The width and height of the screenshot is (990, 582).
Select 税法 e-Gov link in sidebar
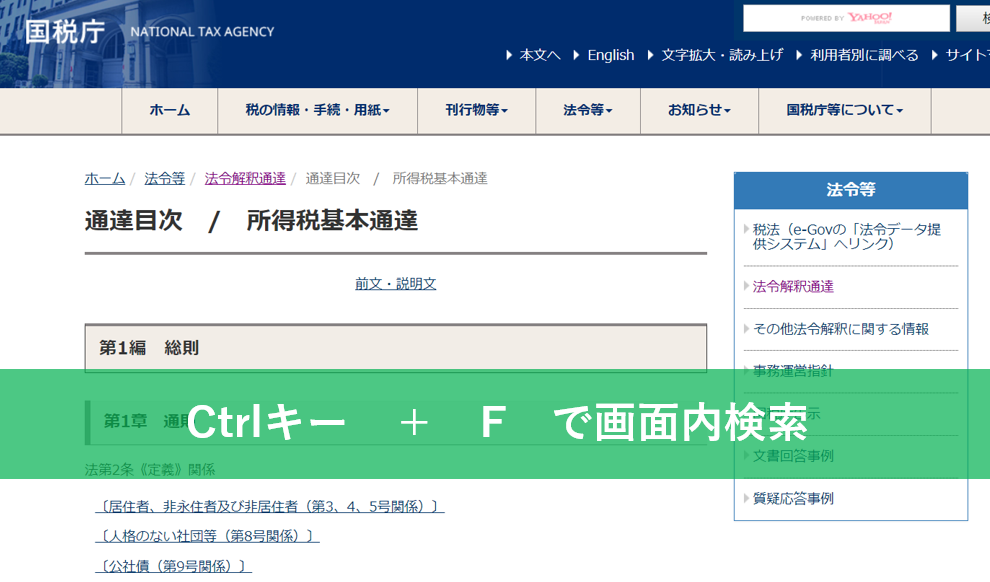(846, 236)
